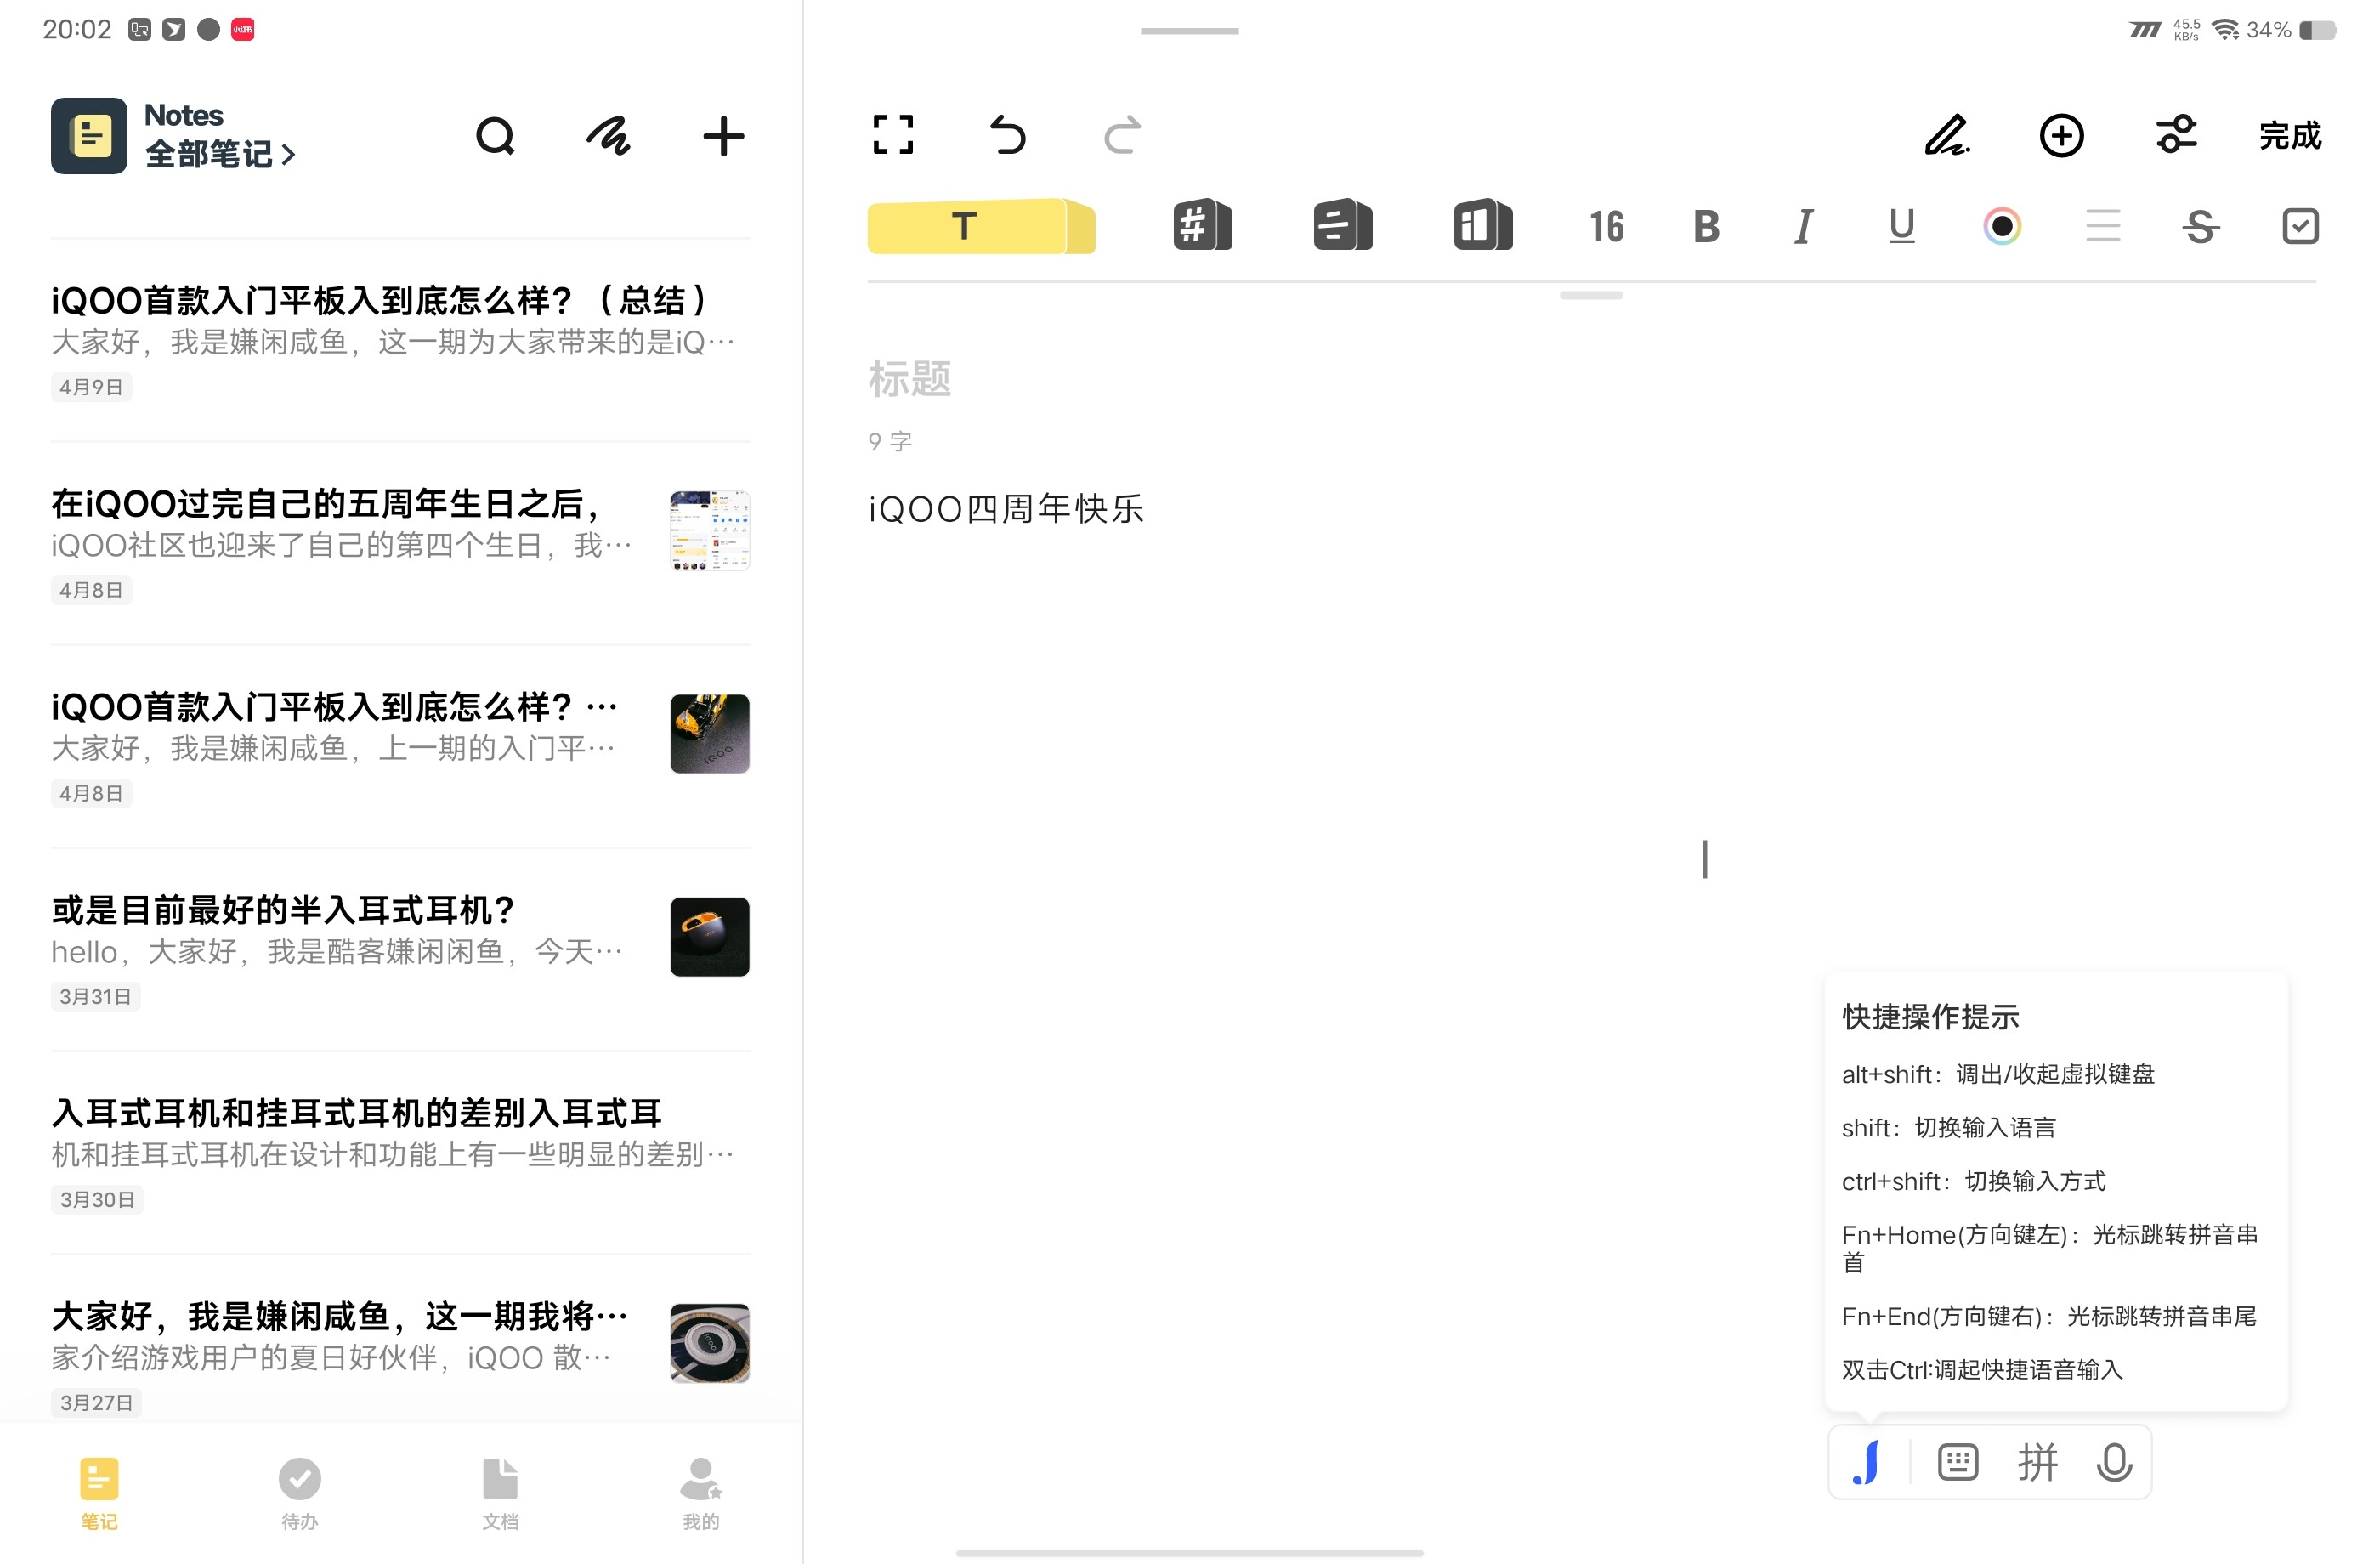Switch to the 文档 tab

click(500, 1494)
